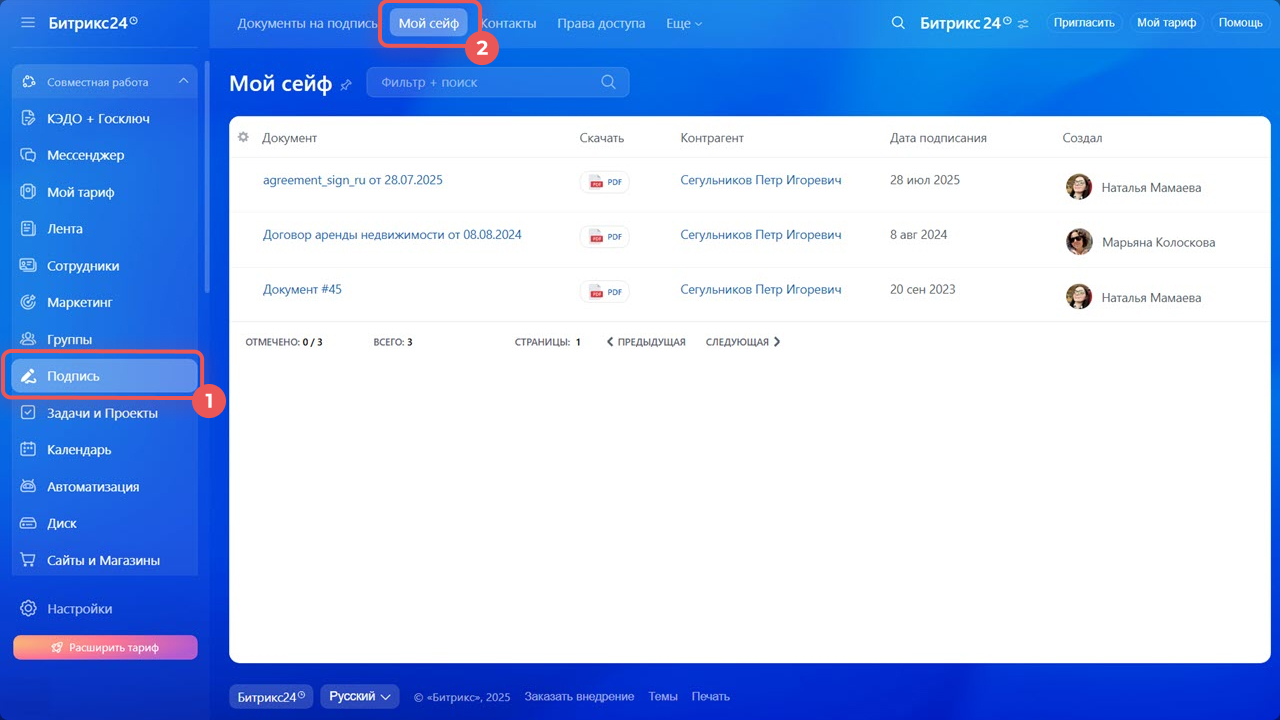Click the Группы people icon in the sidebar

(28, 339)
